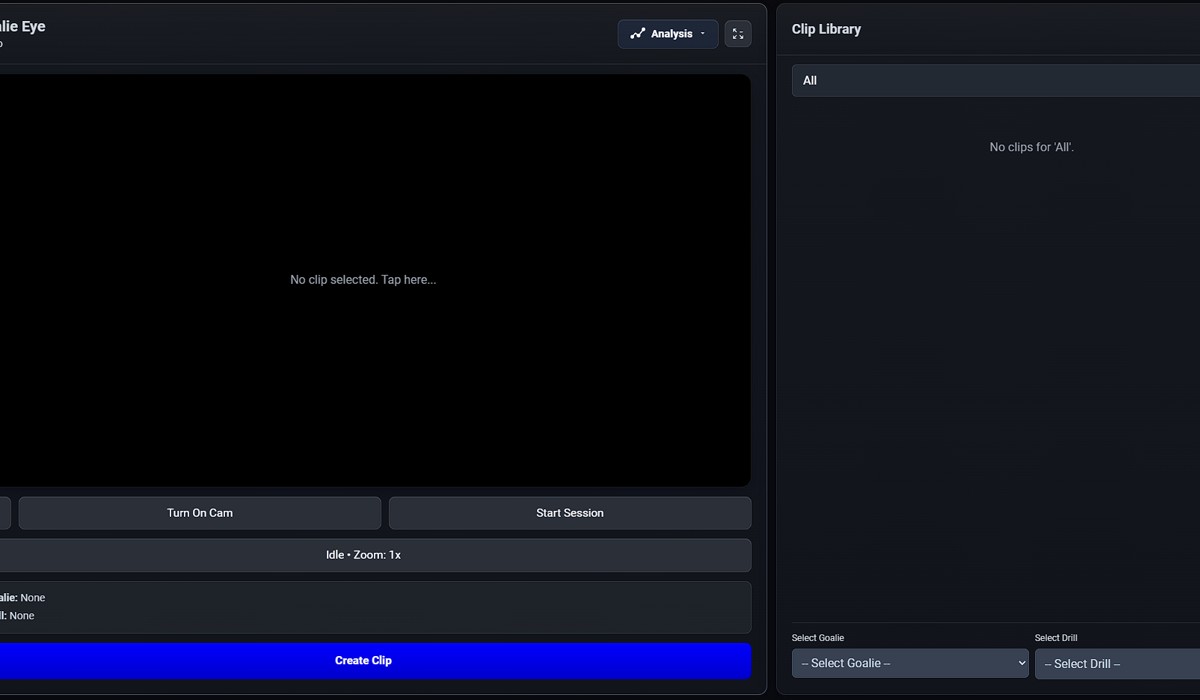Click the Select Goalie label text
The image size is (1200, 700).
[x=818, y=638]
